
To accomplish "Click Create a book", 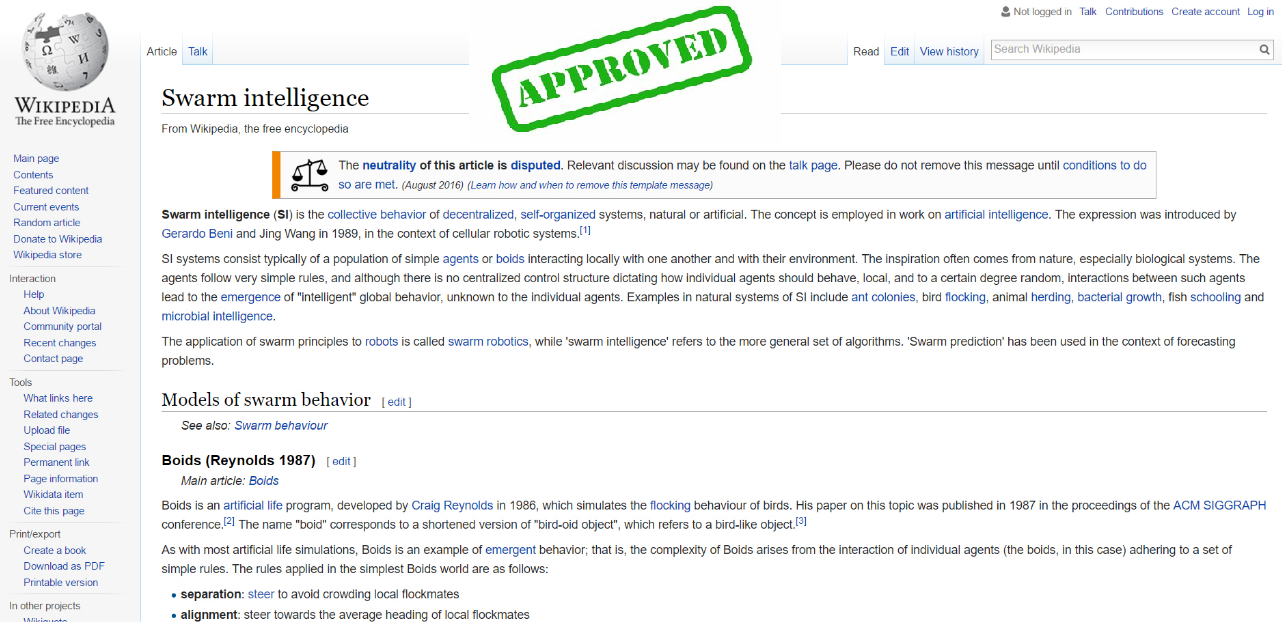I will (x=55, y=550).
